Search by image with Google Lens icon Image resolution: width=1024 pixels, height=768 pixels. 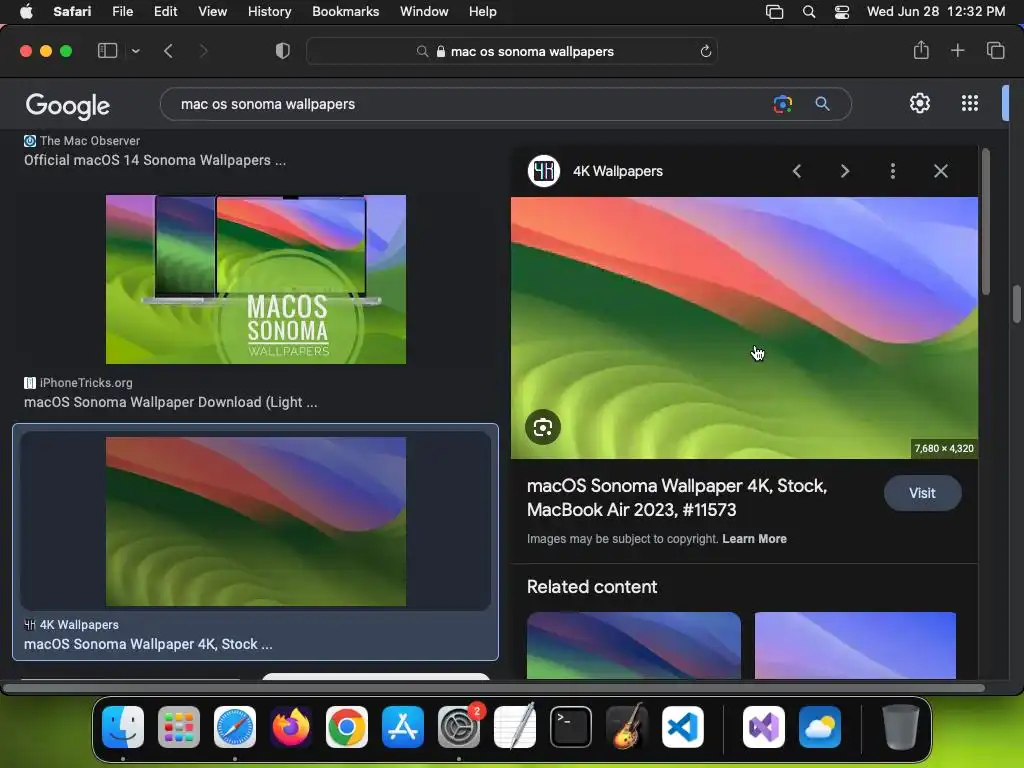782,104
